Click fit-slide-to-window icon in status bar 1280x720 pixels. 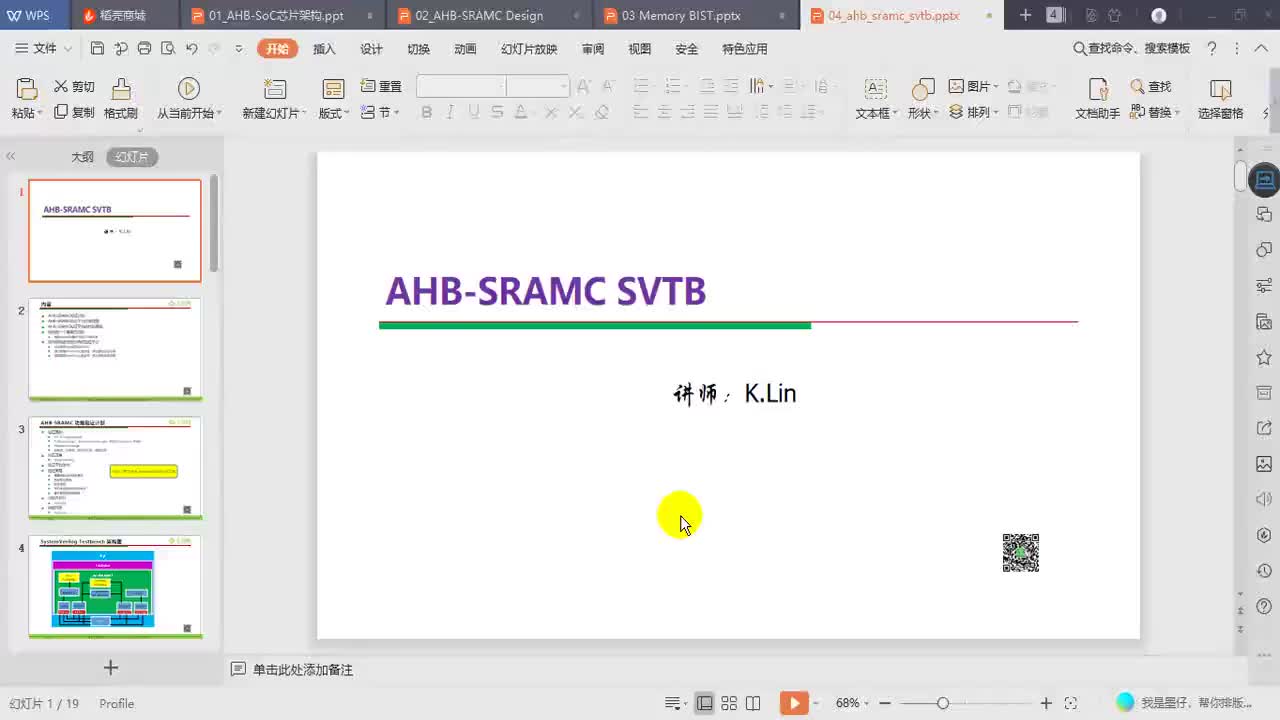tap(1070, 703)
